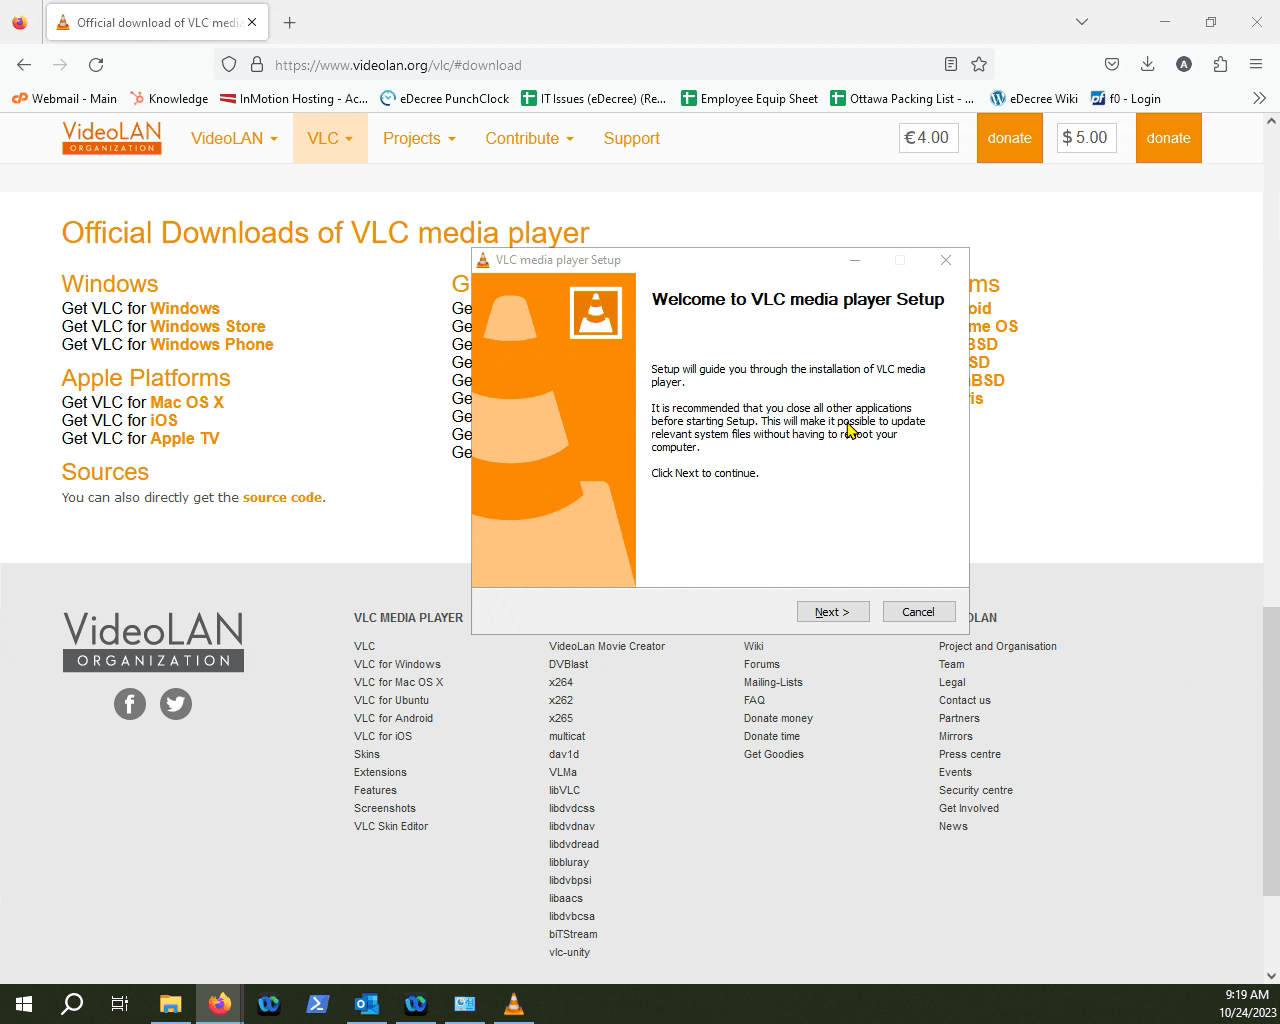Image resolution: width=1280 pixels, height=1024 pixels.
Task: Open the Support menu item
Action: [x=631, y=139]
